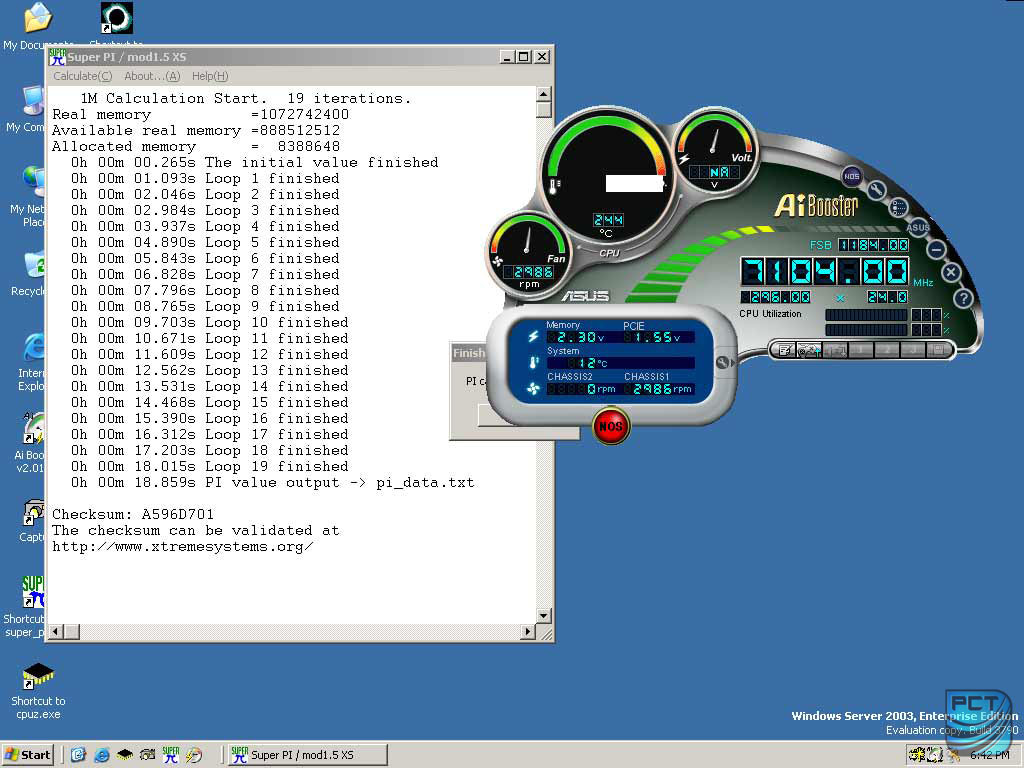Open AI Booster wrench settings icon
Screen dimensions: 1024x768
(876, 190)
